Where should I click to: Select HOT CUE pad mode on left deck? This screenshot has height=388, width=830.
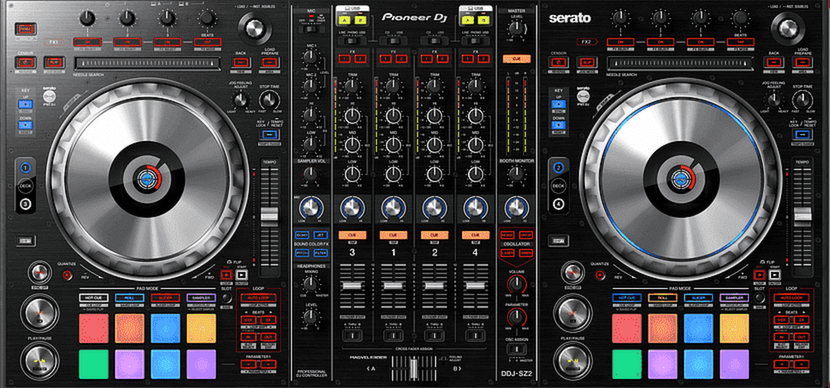93,298
